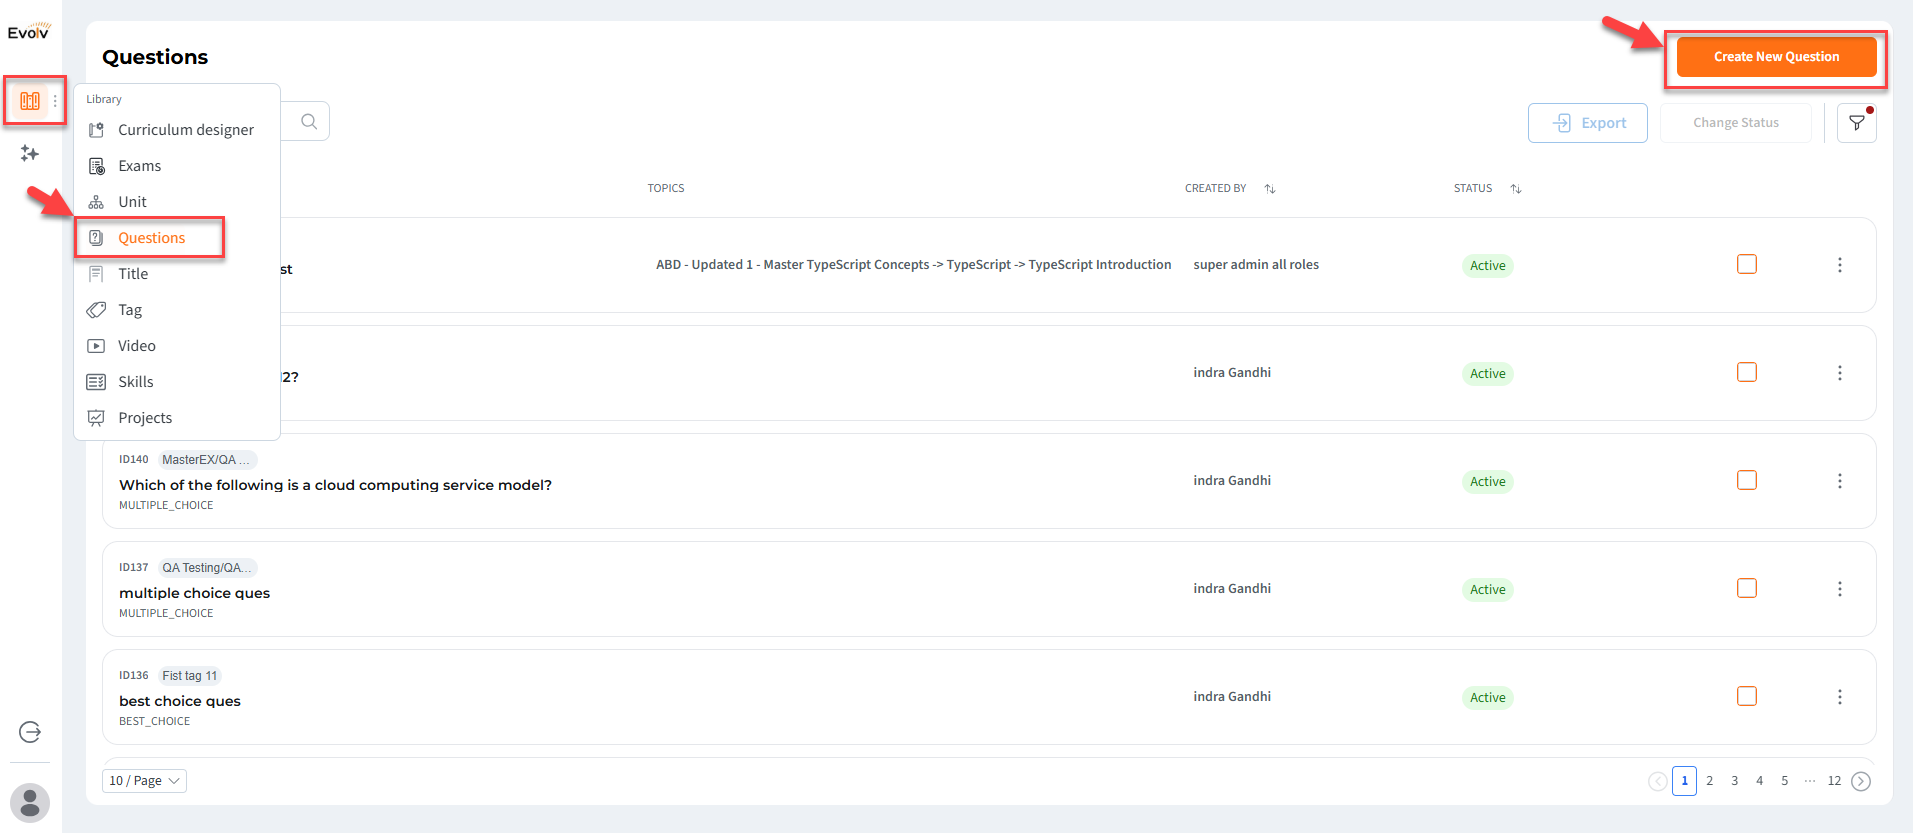Open more options for super admin row
This screenshot has height=833, width=1913.
(1840, 265)
